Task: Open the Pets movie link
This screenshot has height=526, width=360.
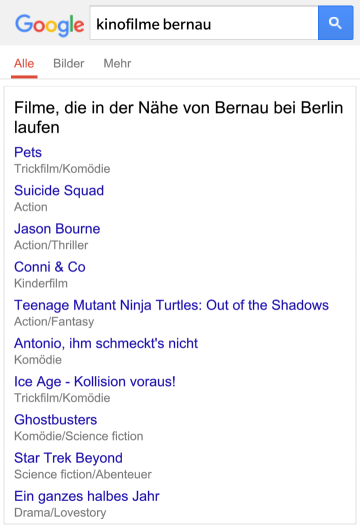Action: pos(28,152)
